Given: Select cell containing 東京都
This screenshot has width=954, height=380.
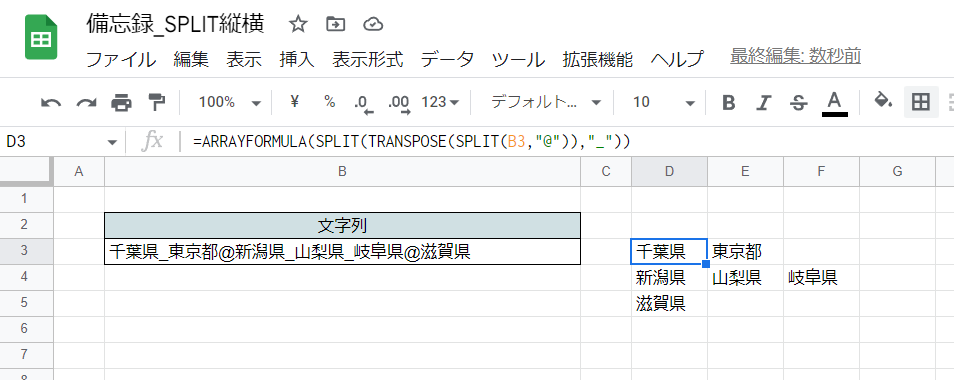Looking at the screenshot, I should pyautogui.click(x=745, y=251).
